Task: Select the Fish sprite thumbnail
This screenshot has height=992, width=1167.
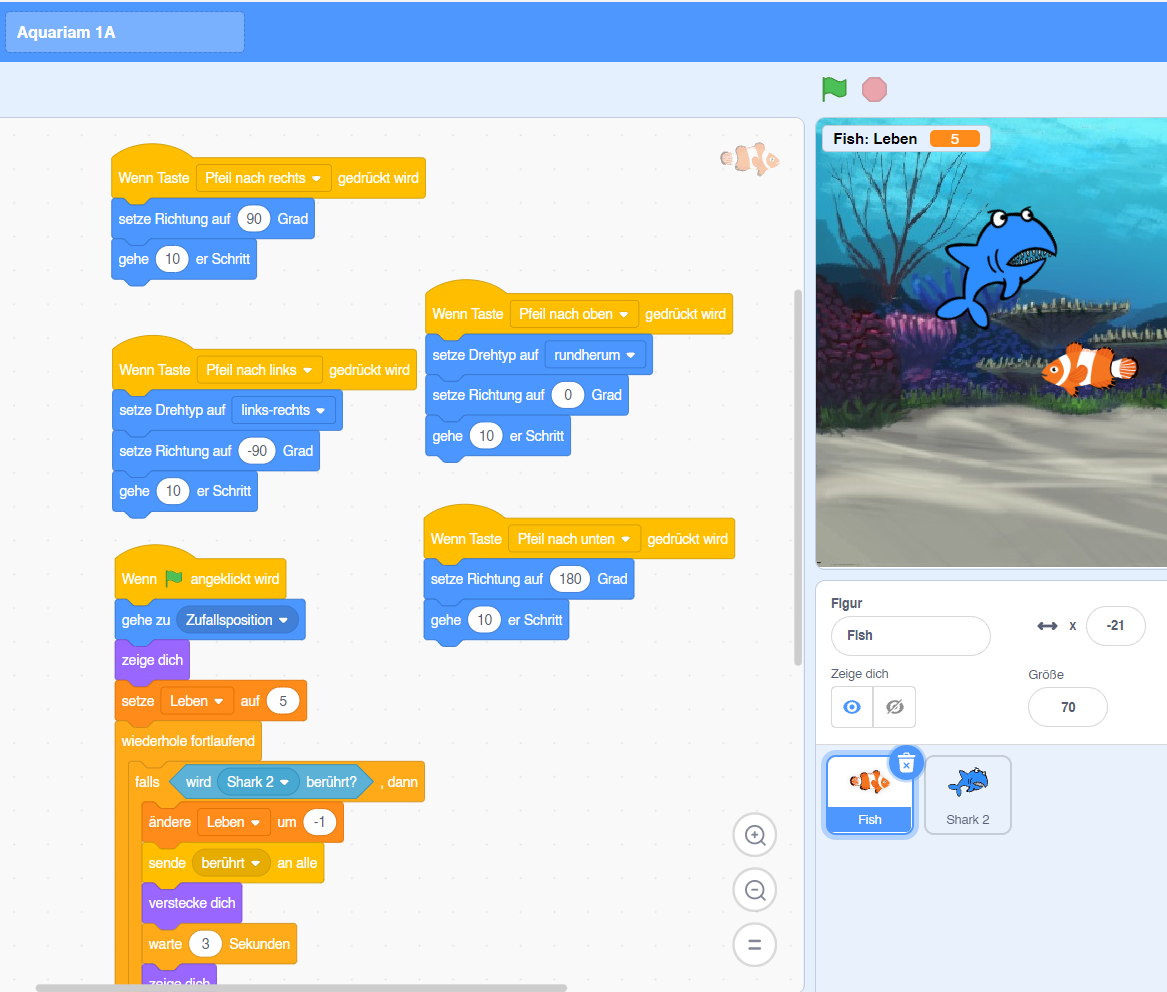Action: point(869,793)
